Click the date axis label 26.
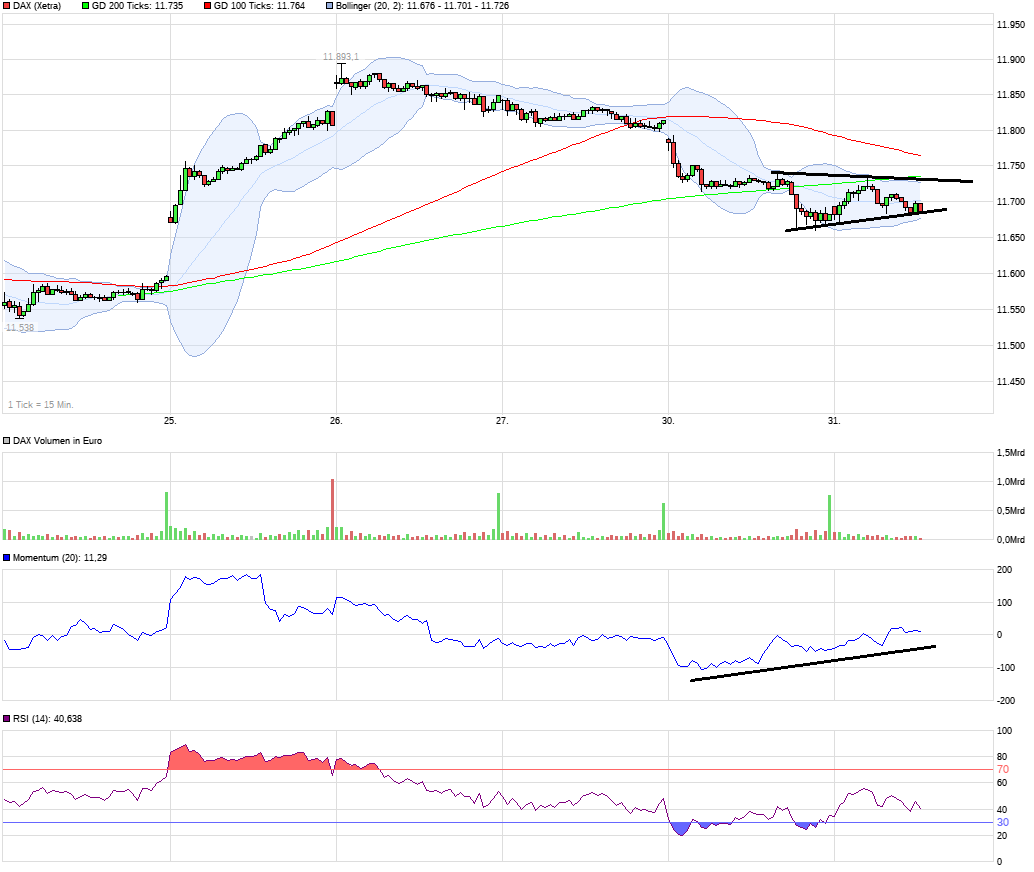This screenshot has width=1034, height=872. pyautogui.click(x=336, y=421)
